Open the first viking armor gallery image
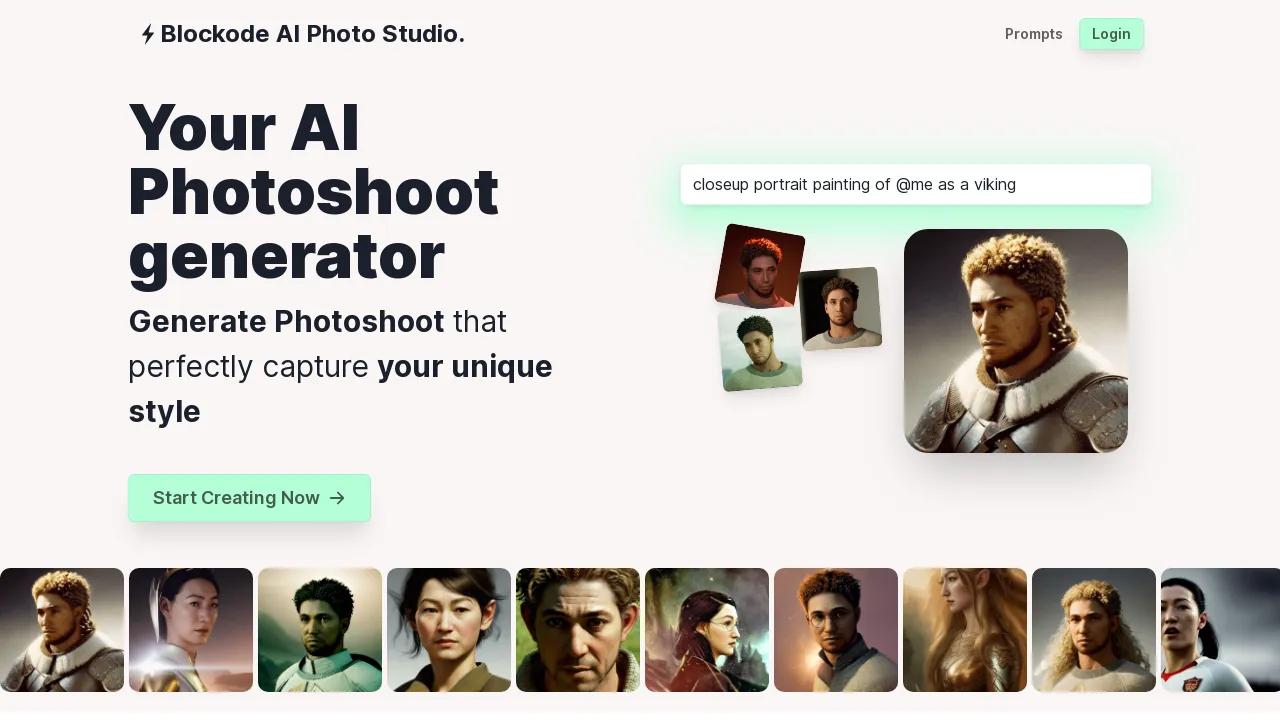 point(62,630)
